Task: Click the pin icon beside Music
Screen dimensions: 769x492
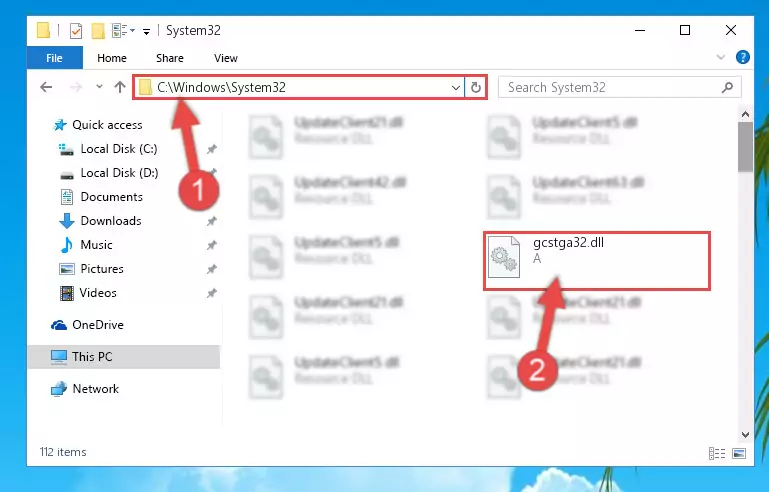Action: 211,245
